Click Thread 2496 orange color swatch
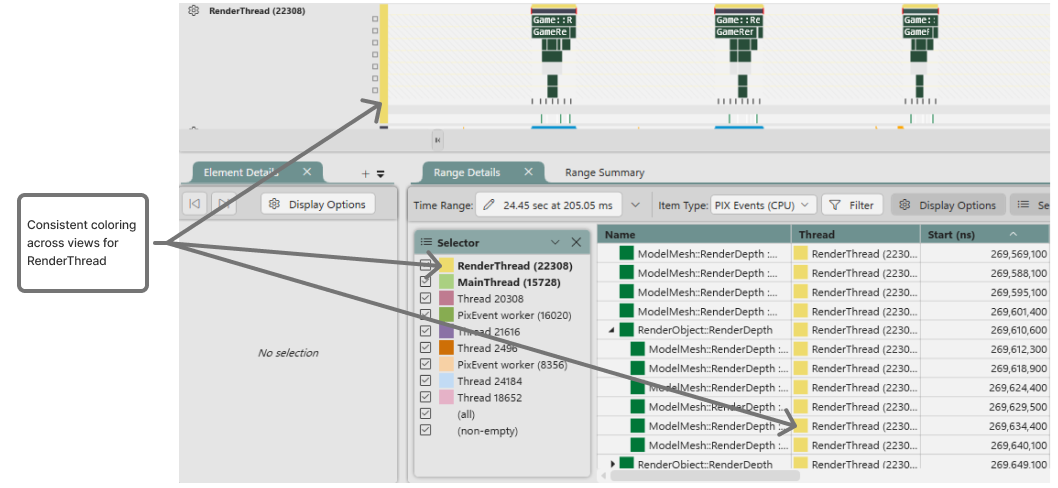This screenshot has width=1058, height=488. 446,348
